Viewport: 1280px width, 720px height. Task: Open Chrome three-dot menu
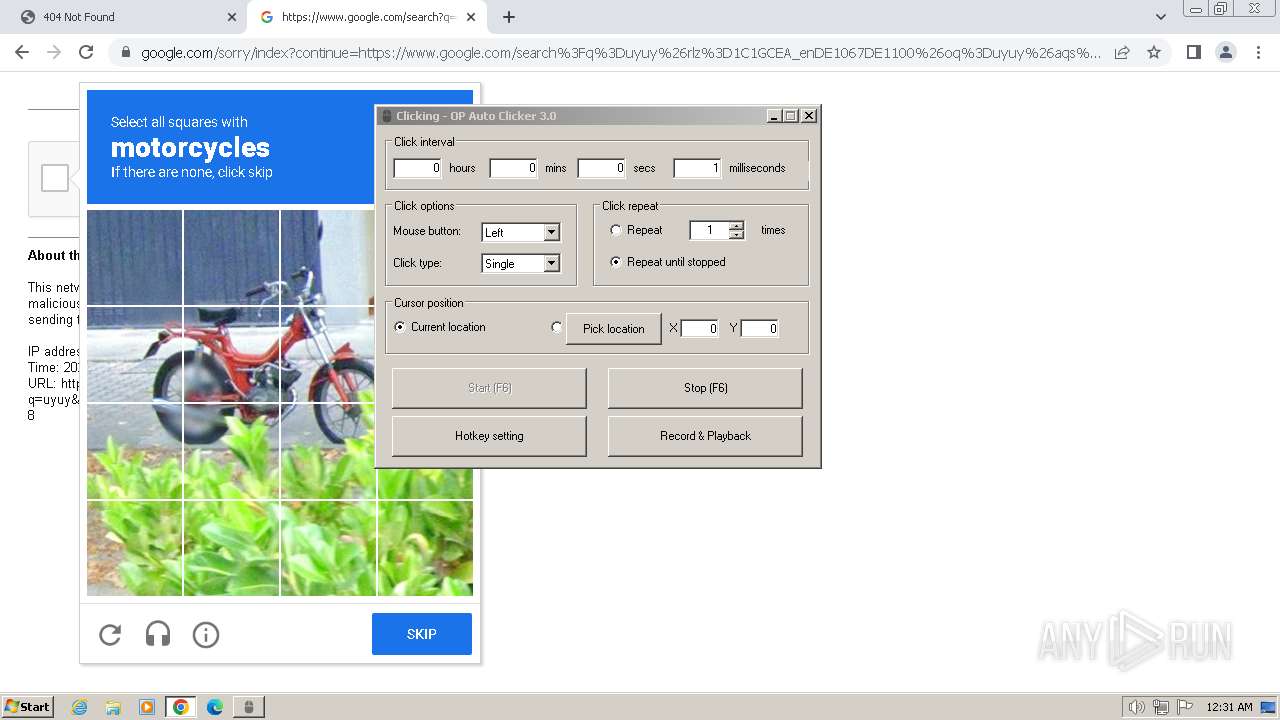[1257, 52]
